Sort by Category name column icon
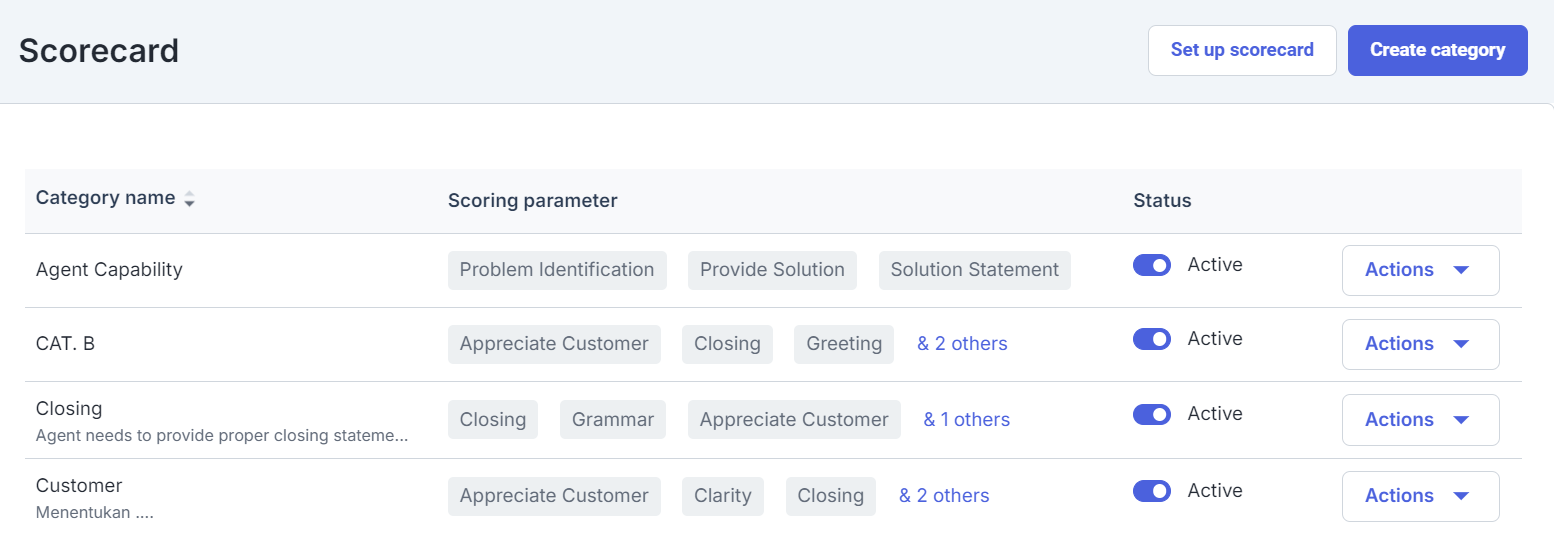 coord(189,199)
